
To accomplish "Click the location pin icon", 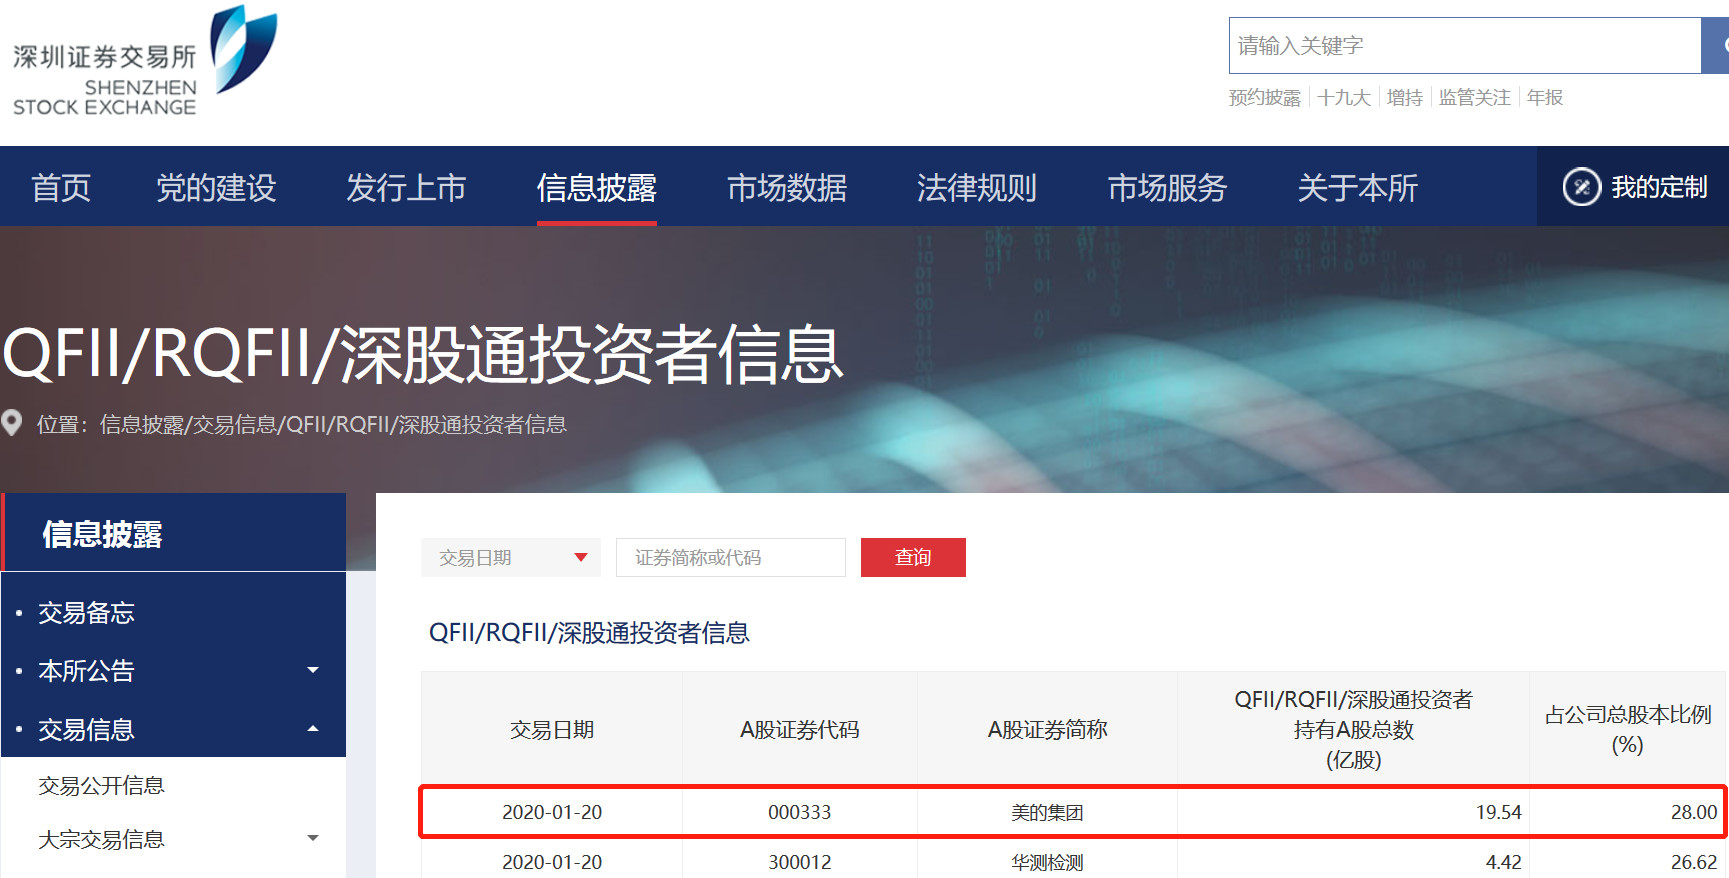I will click(12, 423).
